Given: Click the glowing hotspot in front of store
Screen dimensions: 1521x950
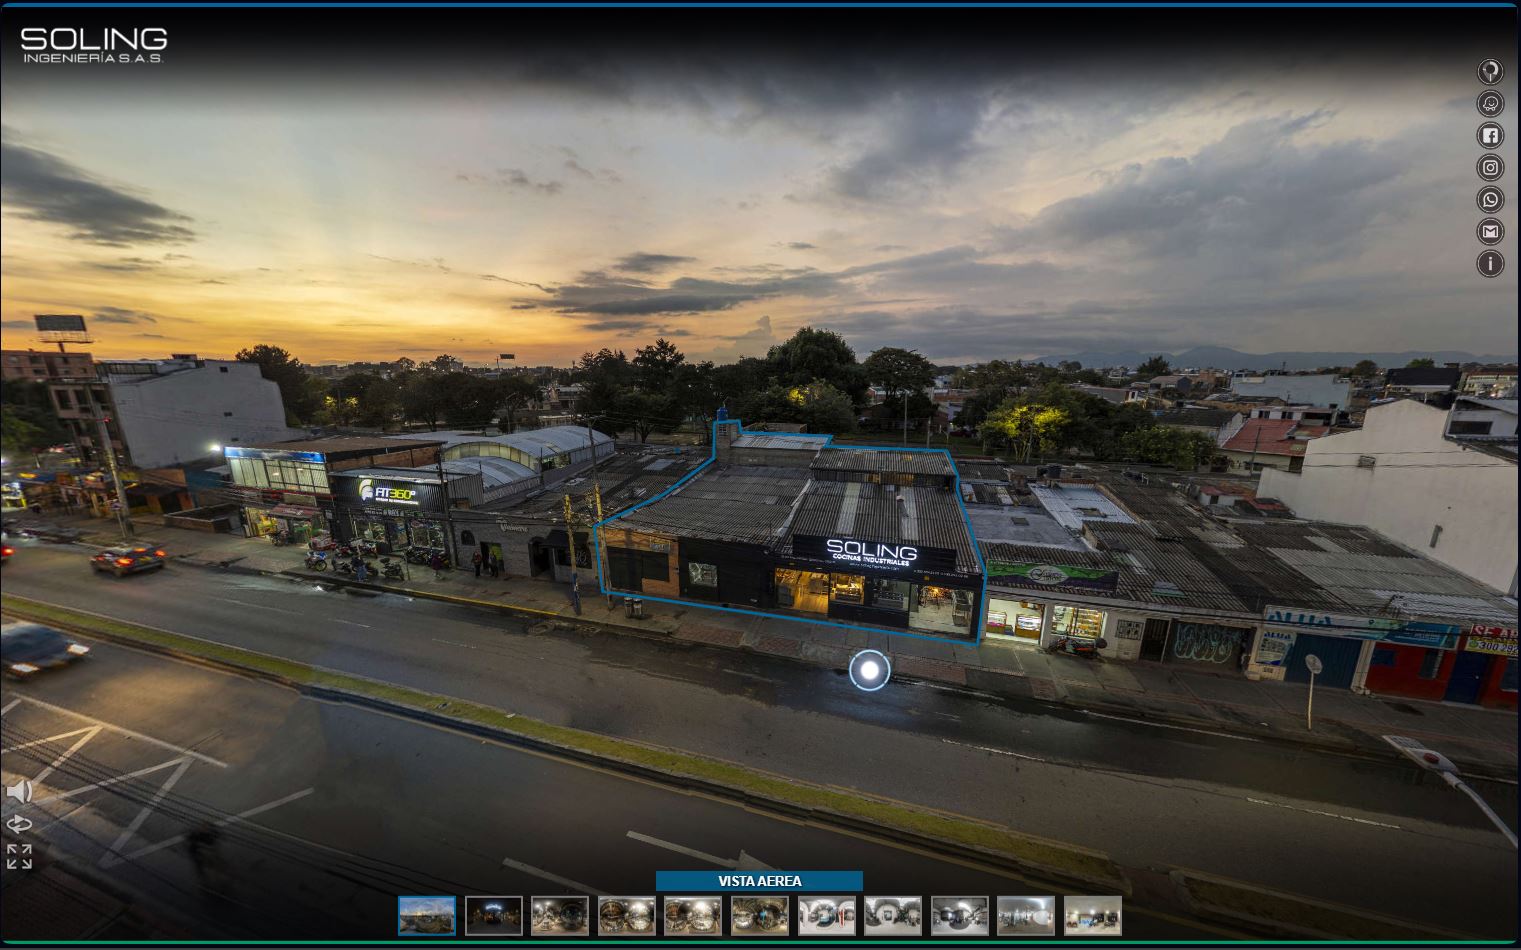Looking at the screenshot, I should click(x=869, y=670).
